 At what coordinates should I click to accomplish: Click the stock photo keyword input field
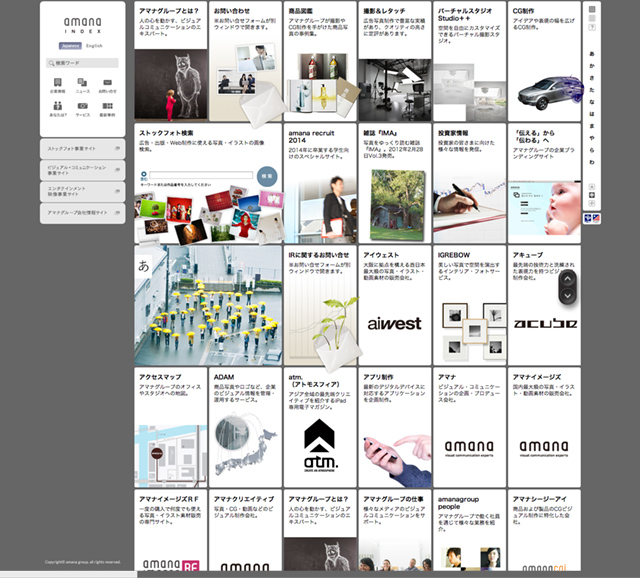[201, 175]
